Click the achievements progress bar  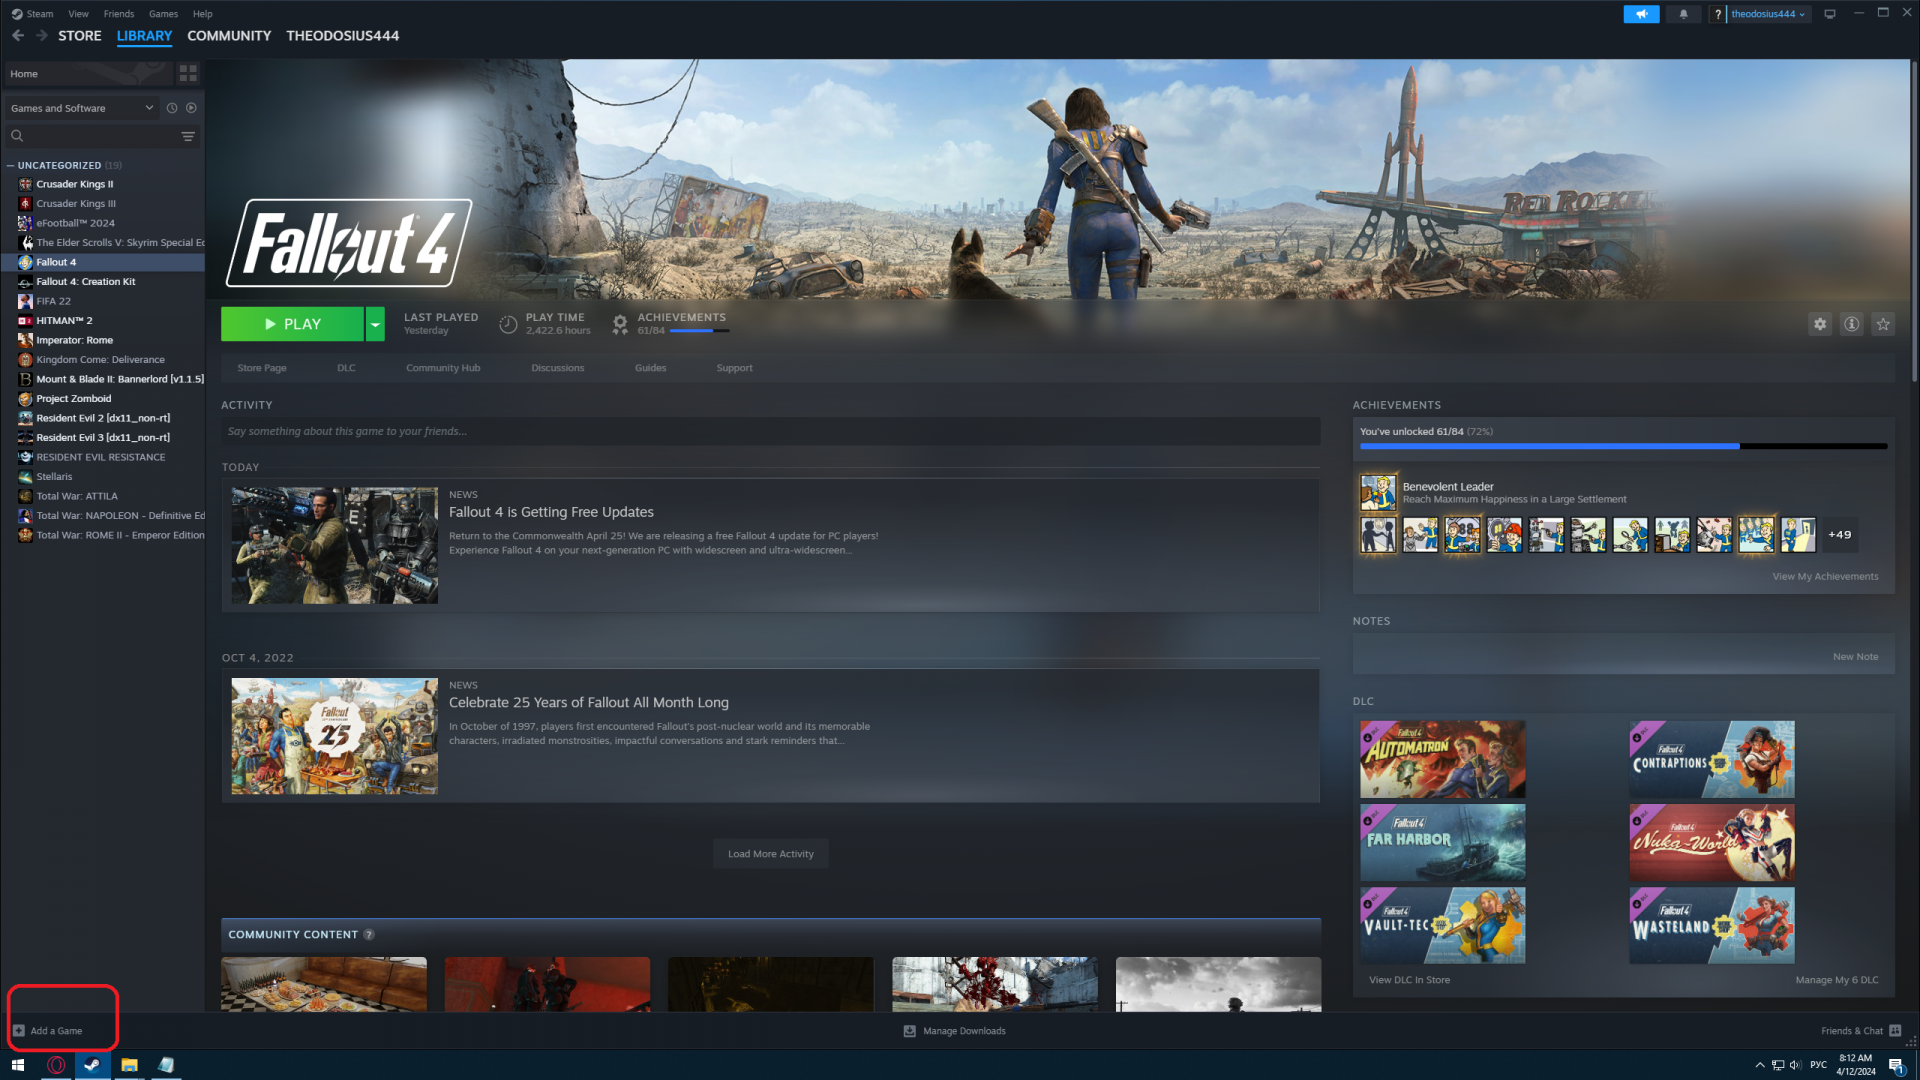pyautogui.click(x=1622, y=446)
